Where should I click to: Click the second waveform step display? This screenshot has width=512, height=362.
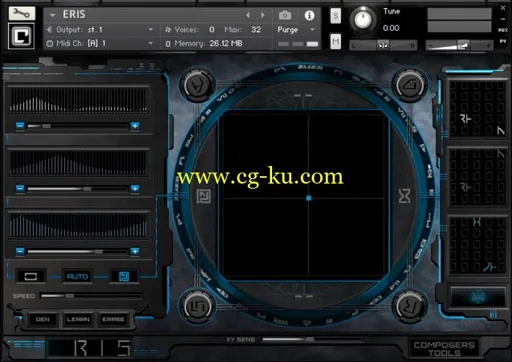pyautogui.click(x=78, y=162)
